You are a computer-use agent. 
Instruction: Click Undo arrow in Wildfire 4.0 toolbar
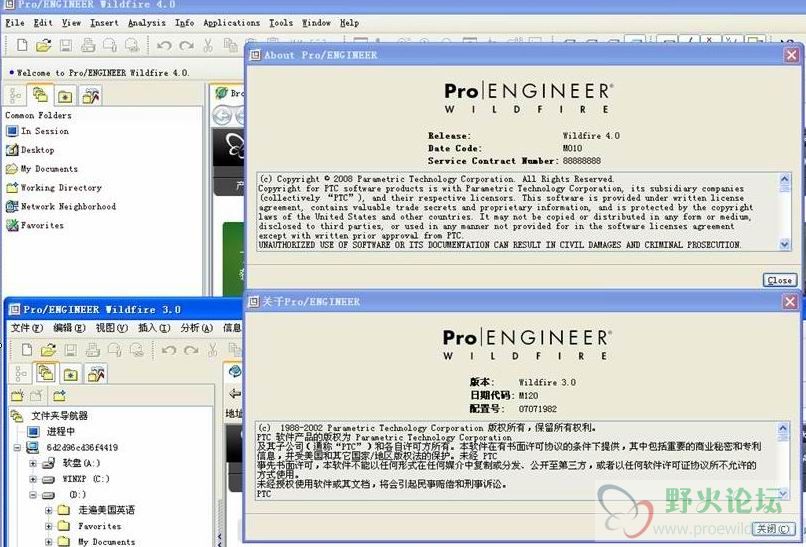pos(164,46)
